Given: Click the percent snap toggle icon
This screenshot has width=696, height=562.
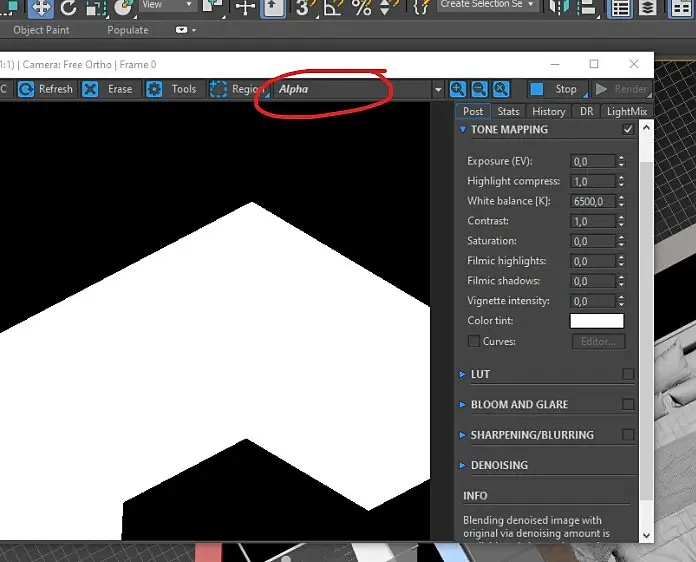Looking at the screenshot, I should [x=361, y=8].
